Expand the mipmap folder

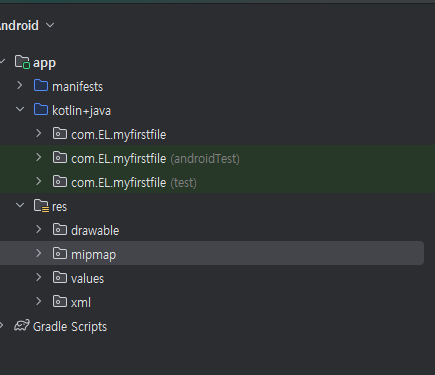[x=39, y=253]
